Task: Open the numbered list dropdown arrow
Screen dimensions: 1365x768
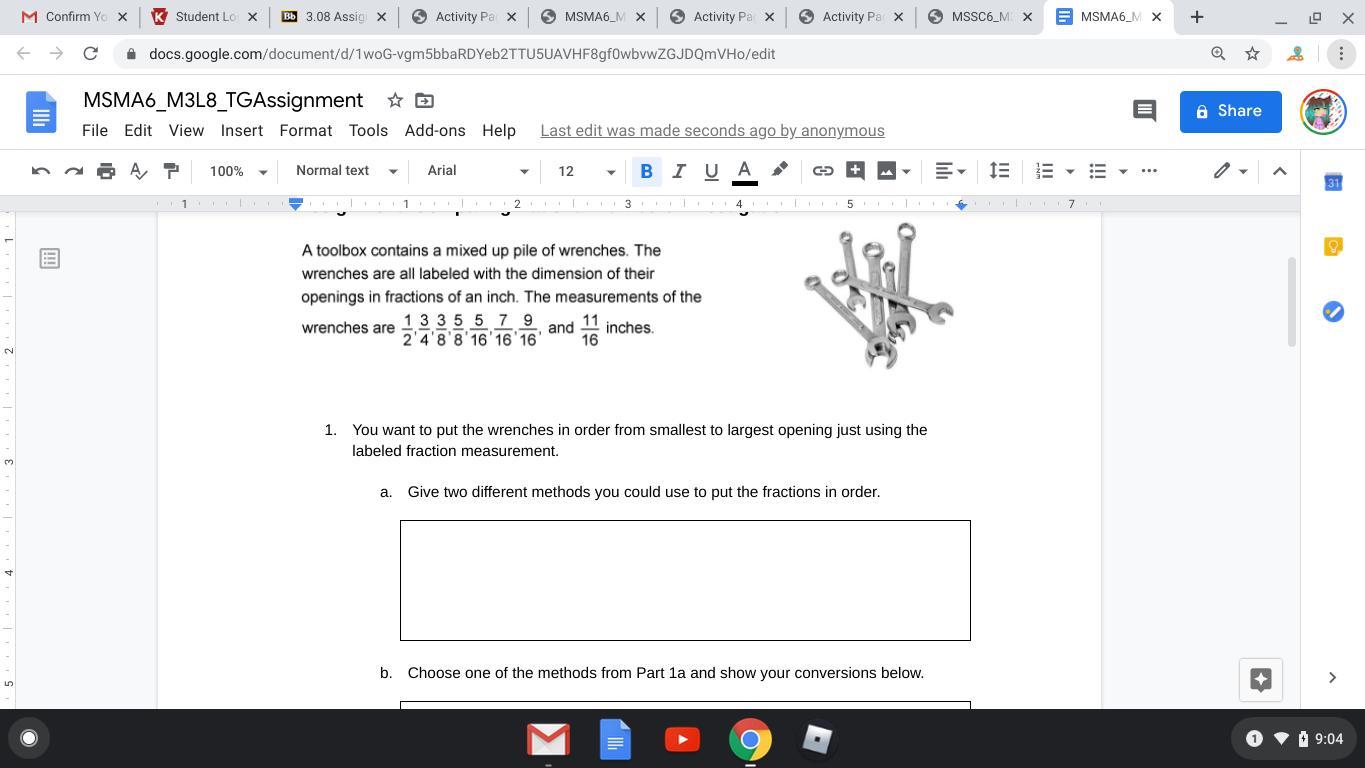Action: click(1070, 171)
